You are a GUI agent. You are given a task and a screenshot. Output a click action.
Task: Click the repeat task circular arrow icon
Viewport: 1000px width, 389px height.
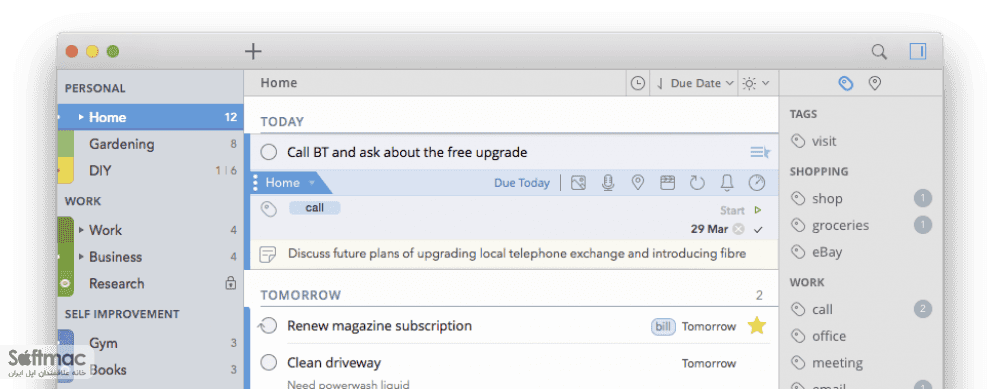point(697,183)
